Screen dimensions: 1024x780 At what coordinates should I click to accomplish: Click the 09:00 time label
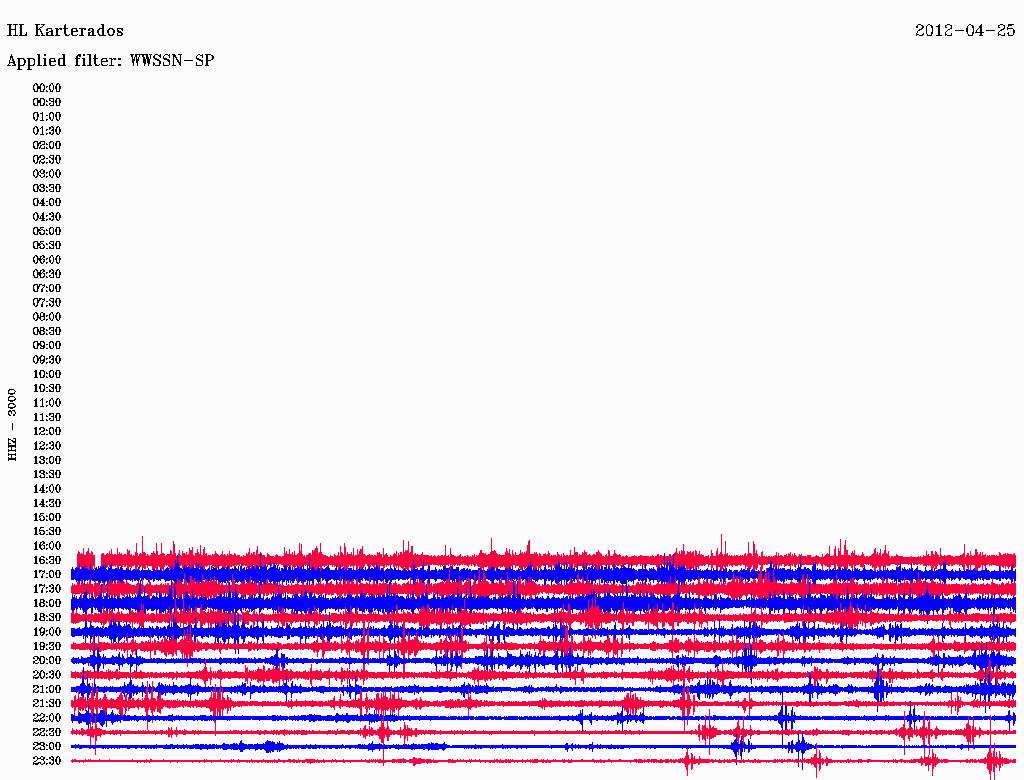point(46,346)
